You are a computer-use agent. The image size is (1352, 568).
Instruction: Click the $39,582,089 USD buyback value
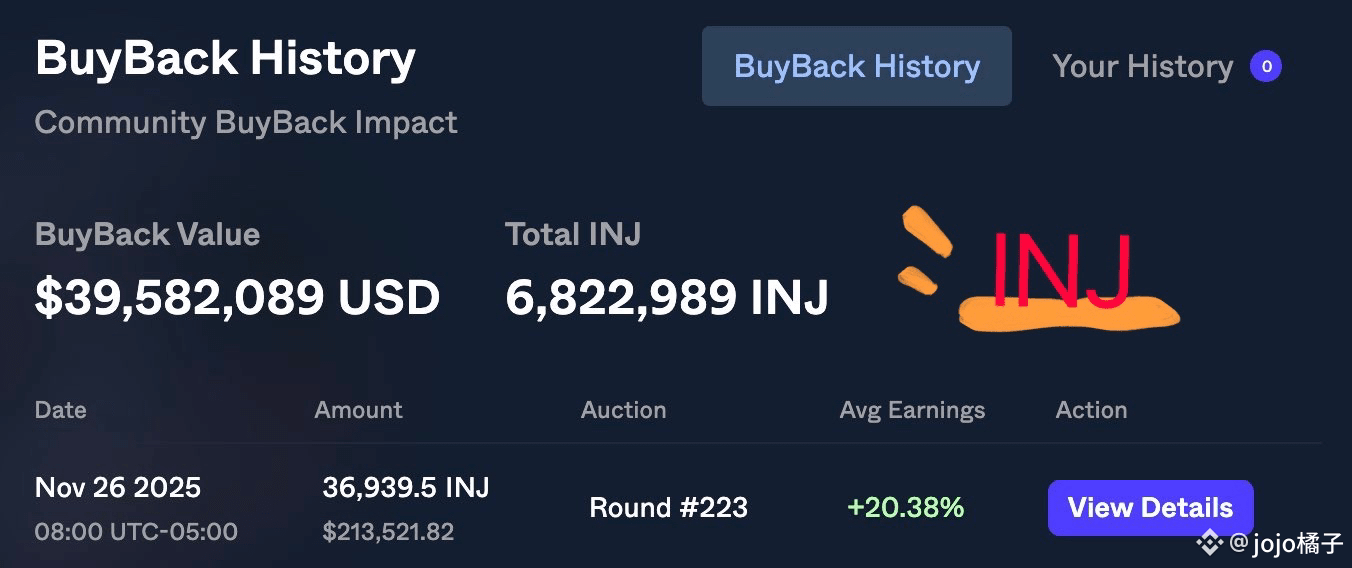click(x=237, y=297)
